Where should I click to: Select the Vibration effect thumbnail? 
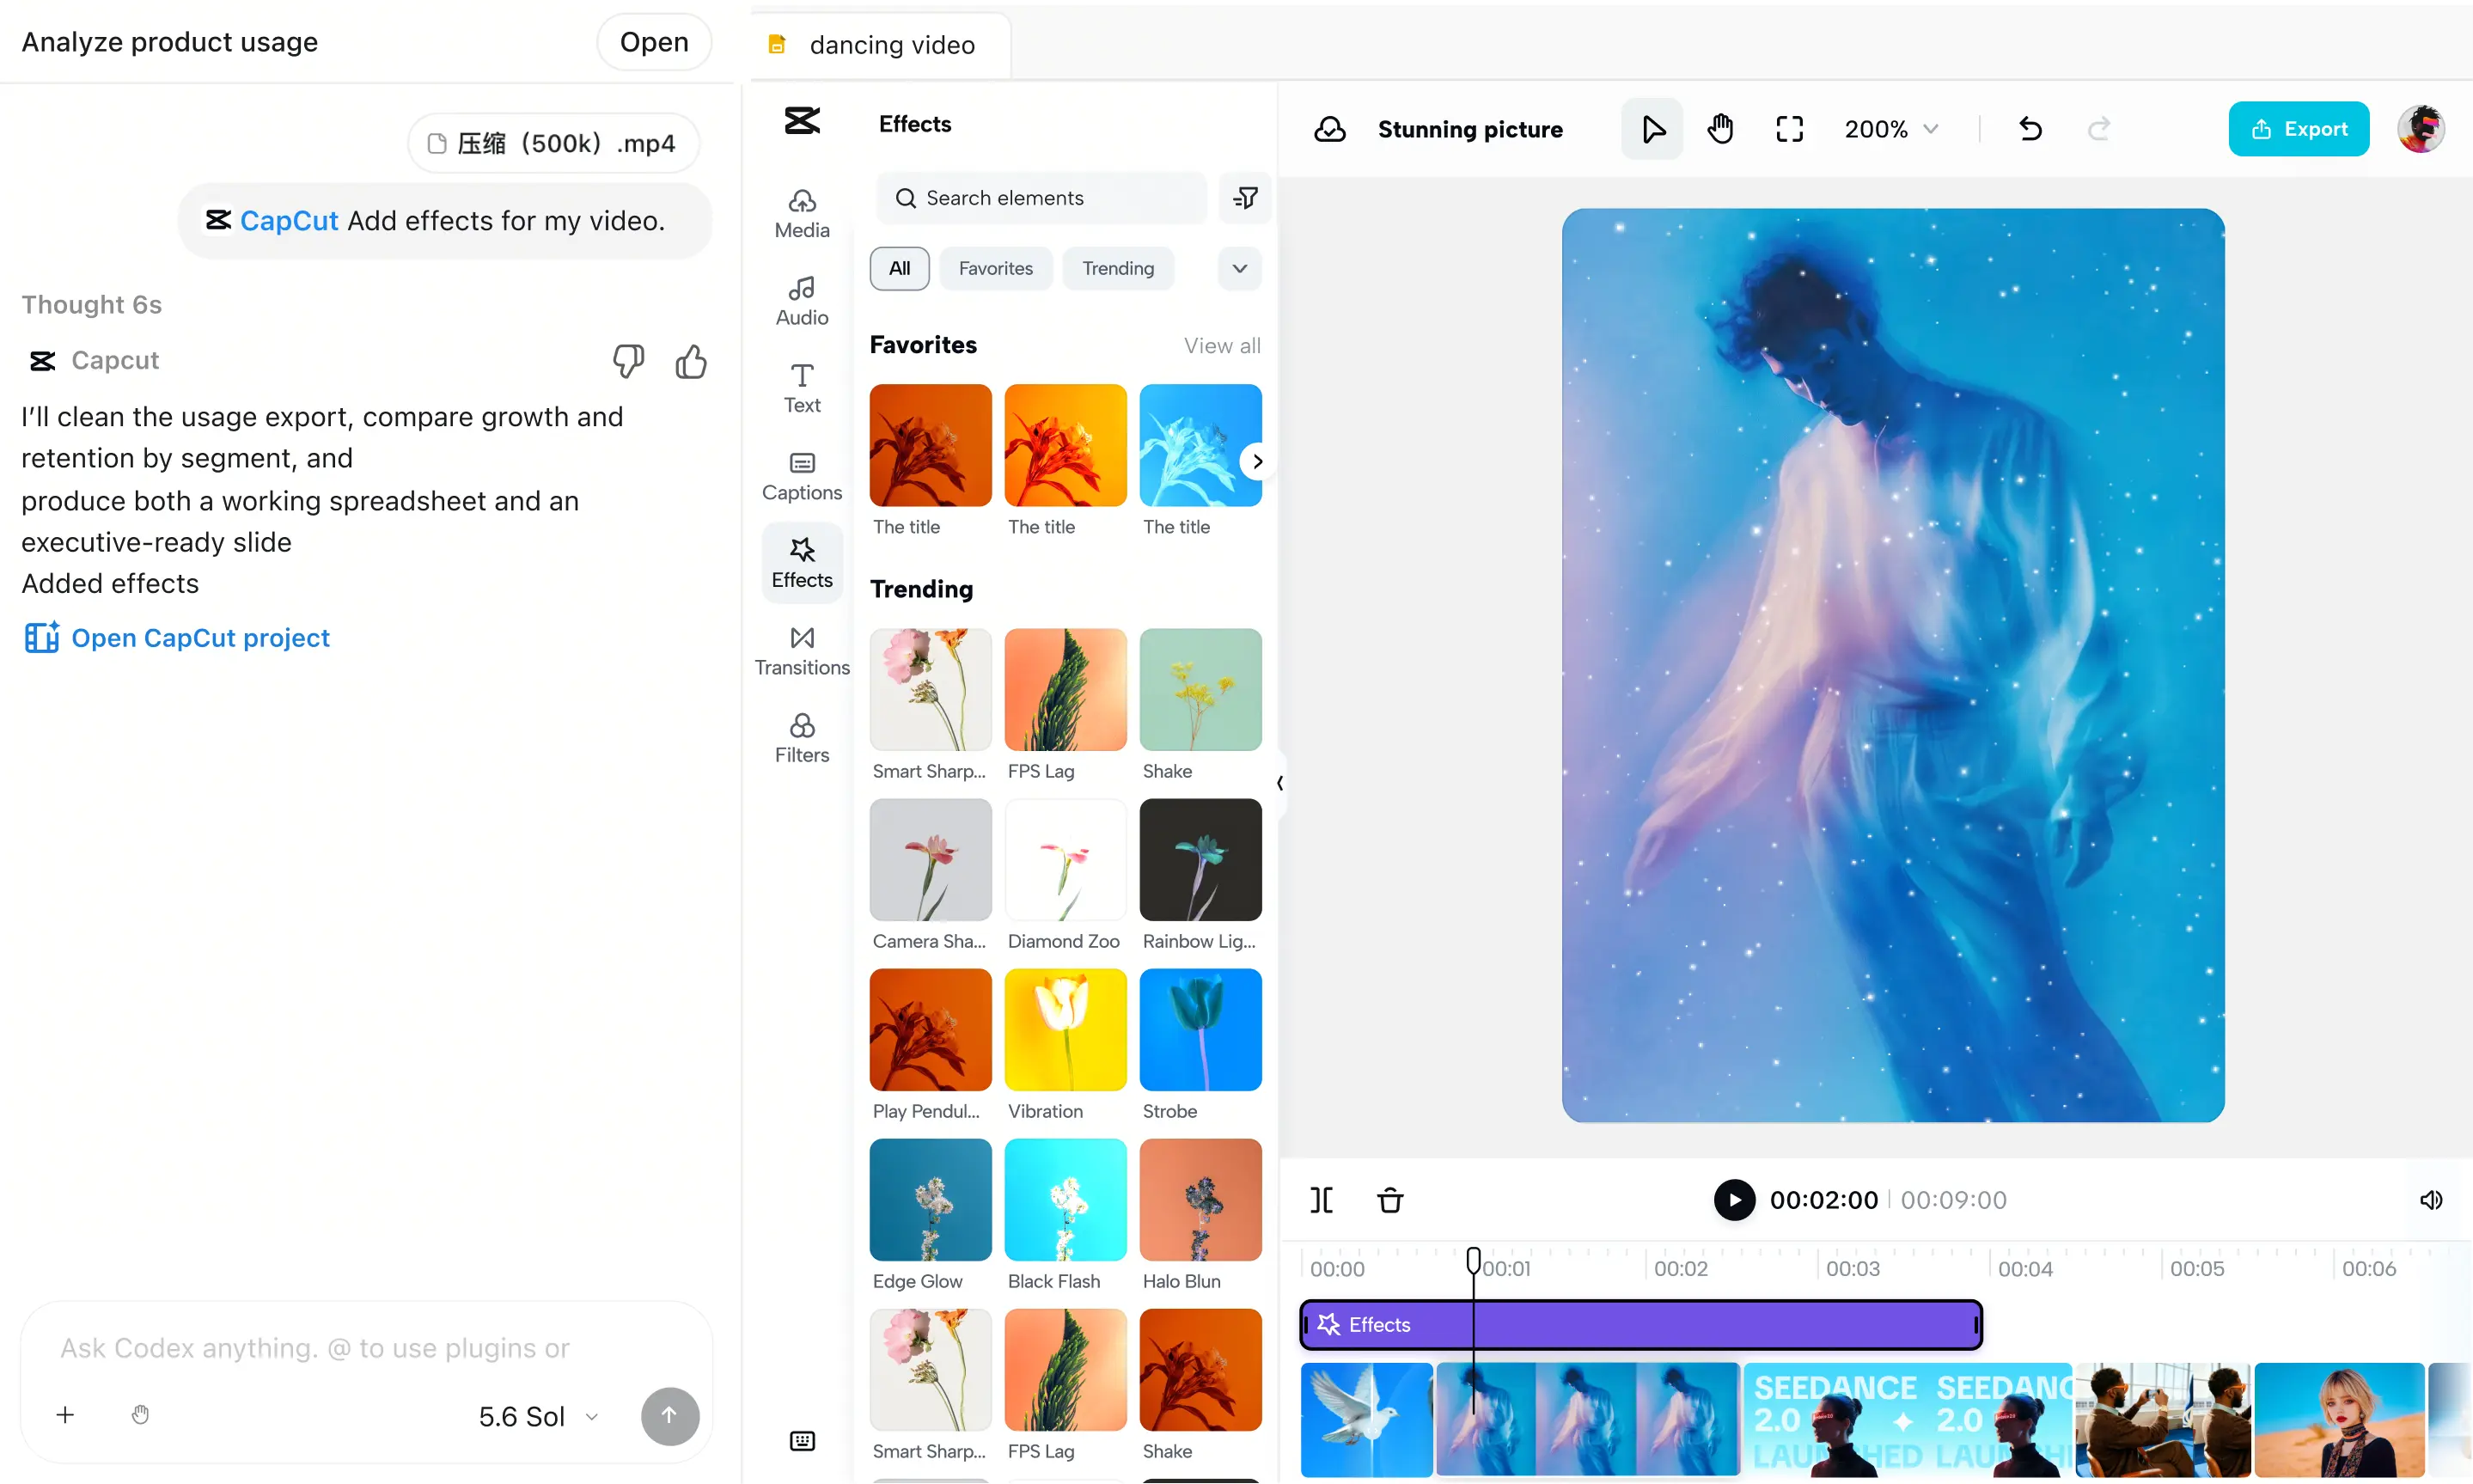coord(1065,1029)
